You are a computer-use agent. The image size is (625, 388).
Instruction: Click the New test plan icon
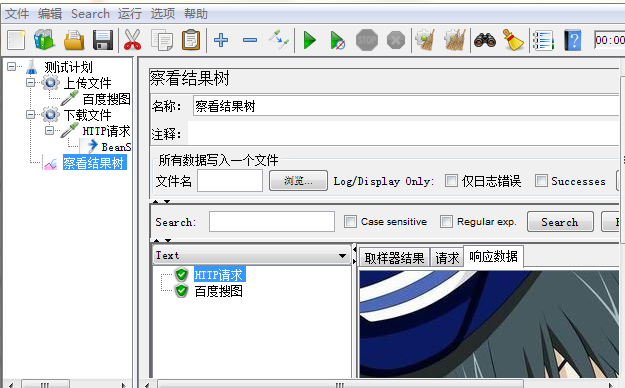16,40
